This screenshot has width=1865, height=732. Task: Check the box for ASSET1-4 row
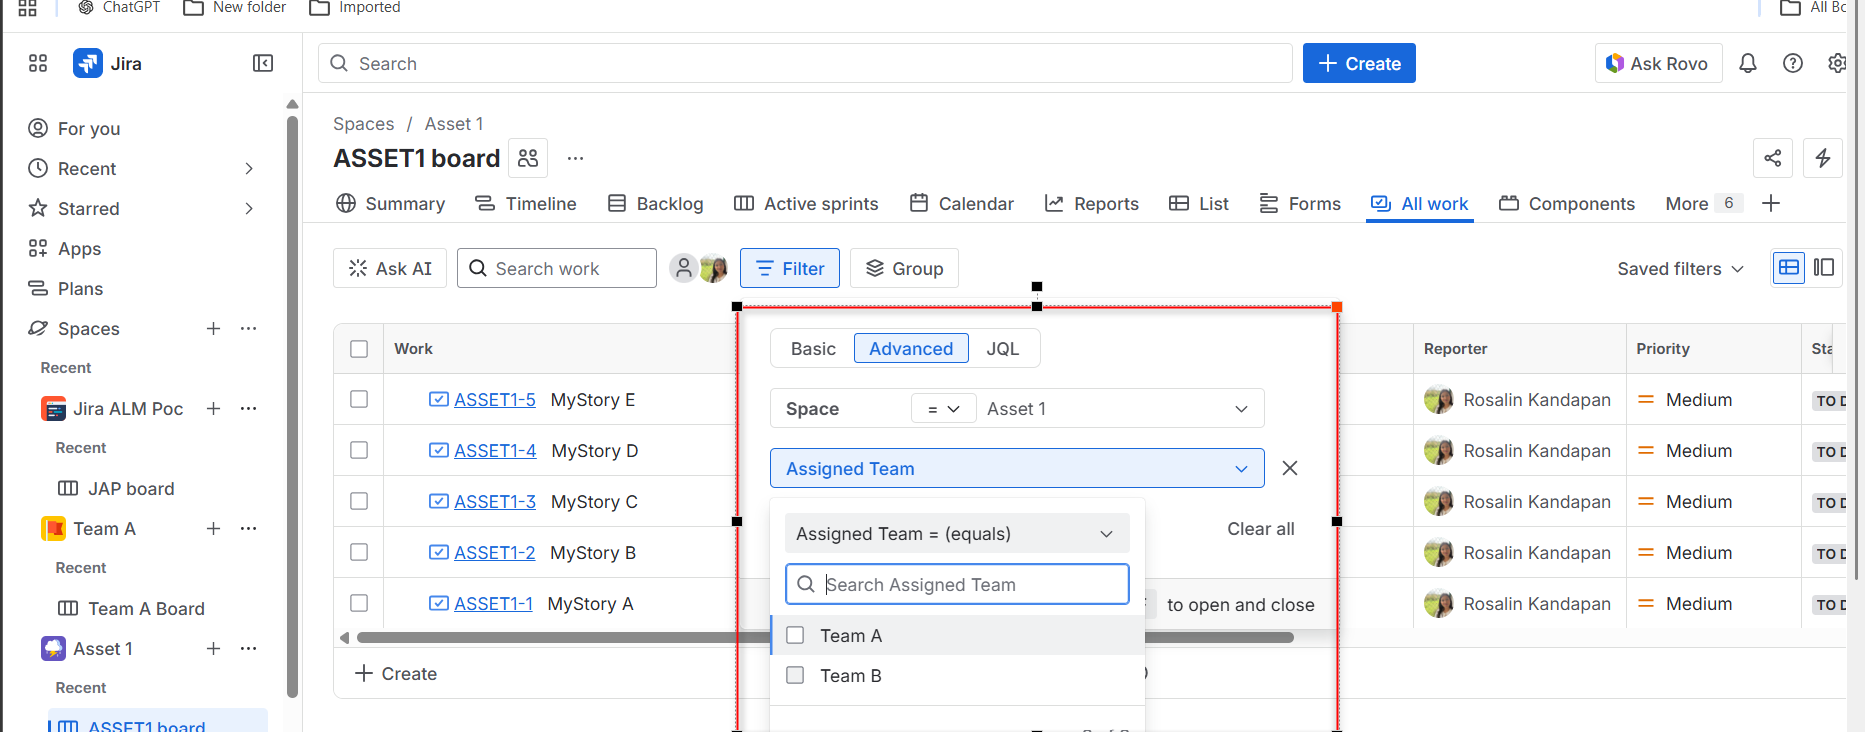[359, 450]
